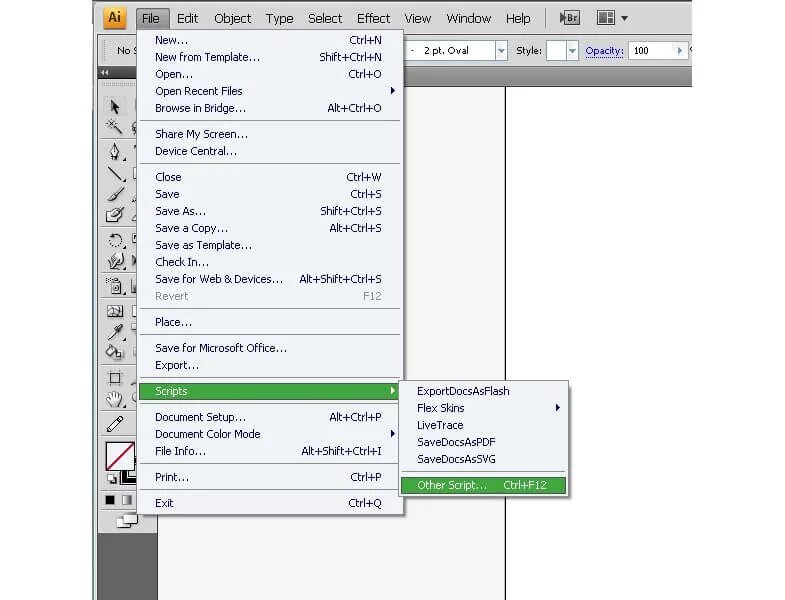Click the Go to Bridge icon
Viewport: 785px width, 600px height.
click(569, 19)
